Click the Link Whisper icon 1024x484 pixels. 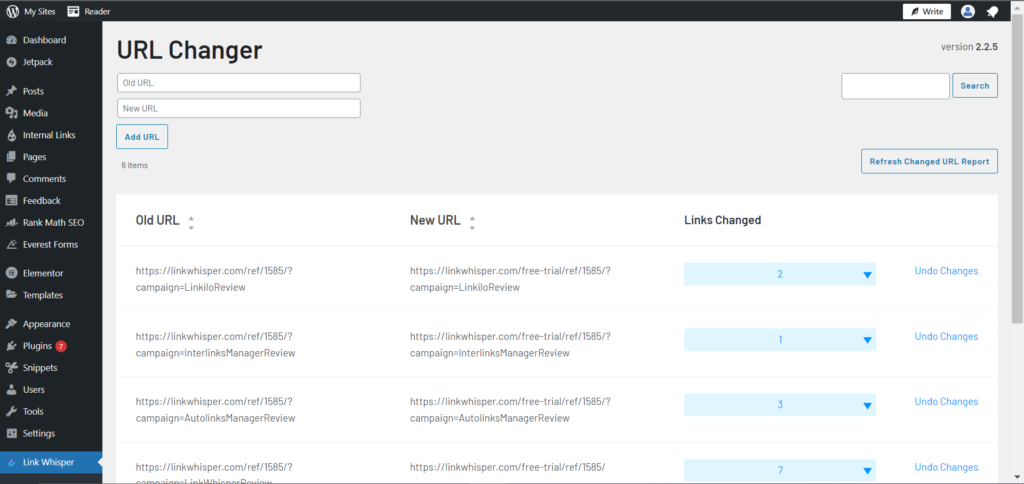click(x=11, y=462)
